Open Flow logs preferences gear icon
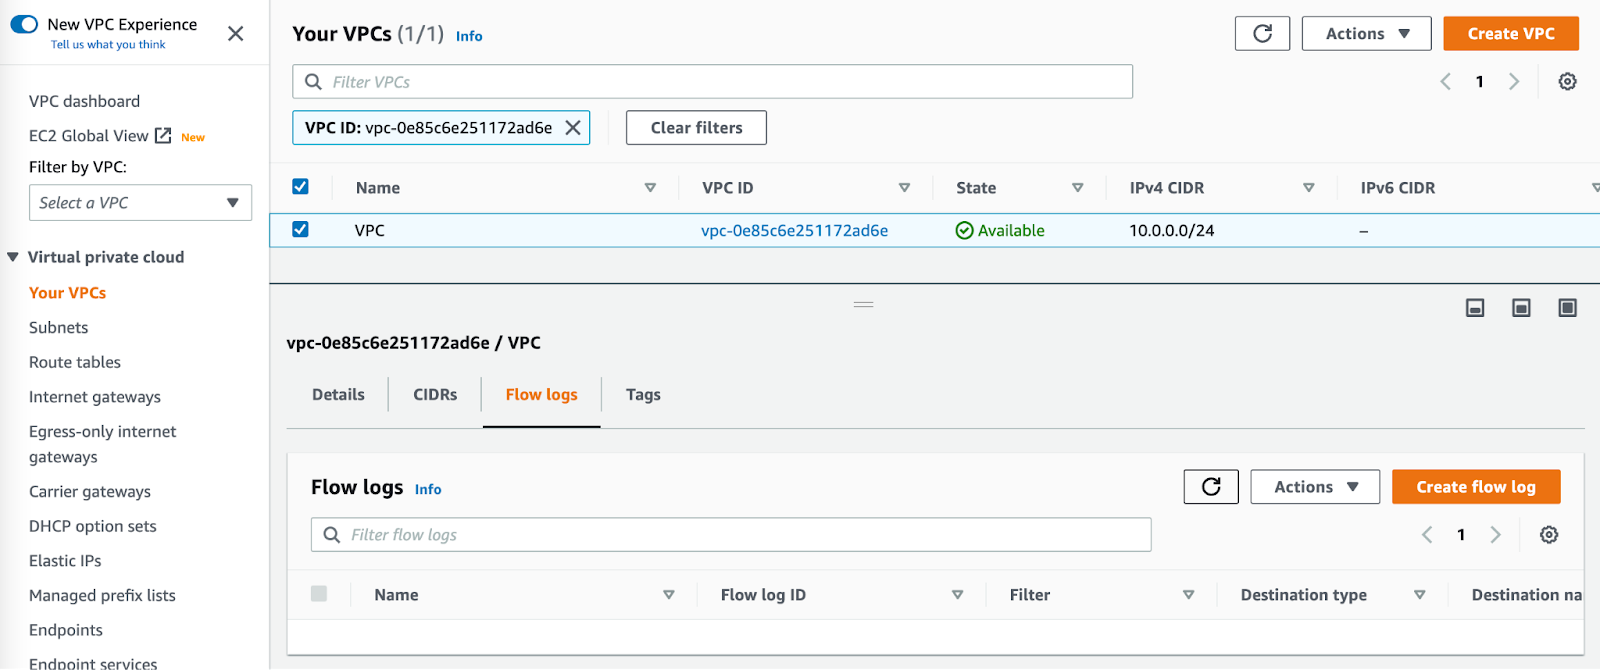 (1549, 535)
